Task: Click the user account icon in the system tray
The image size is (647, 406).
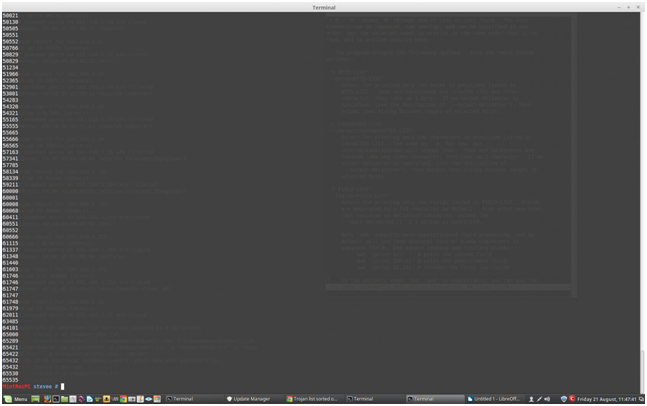Action: click(x=531, y=399)
